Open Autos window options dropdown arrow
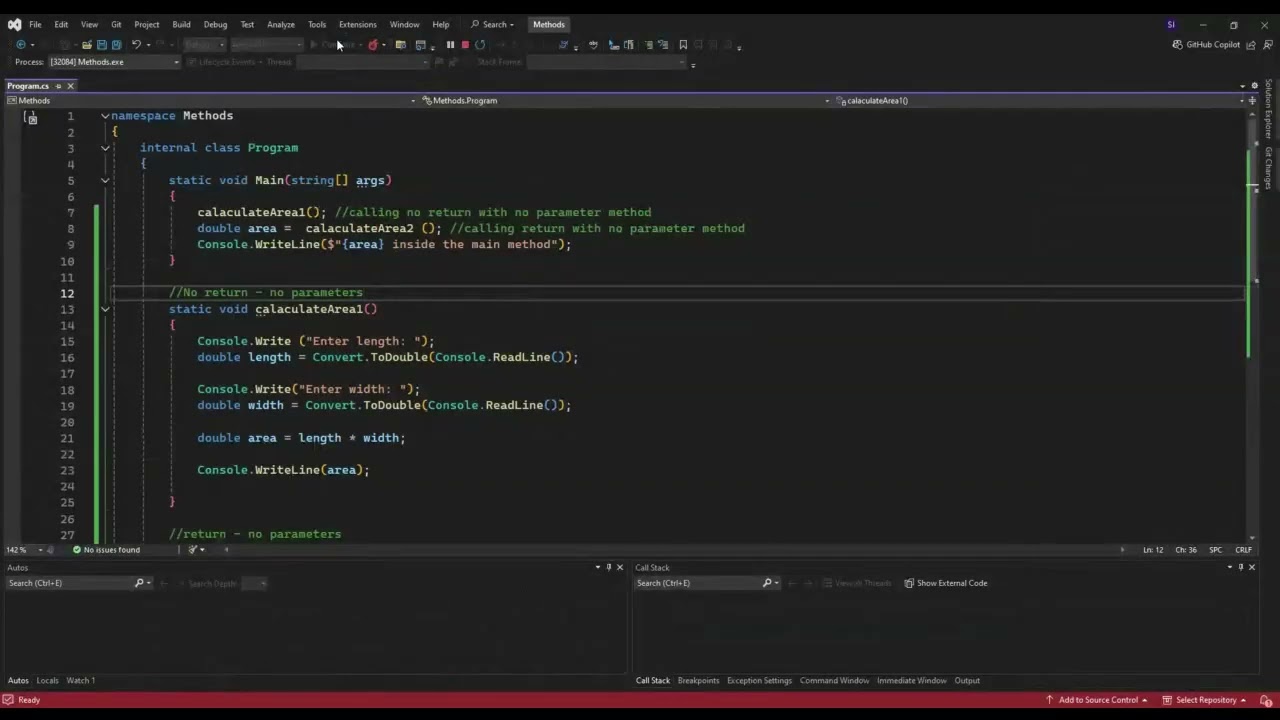 (597, 567)
